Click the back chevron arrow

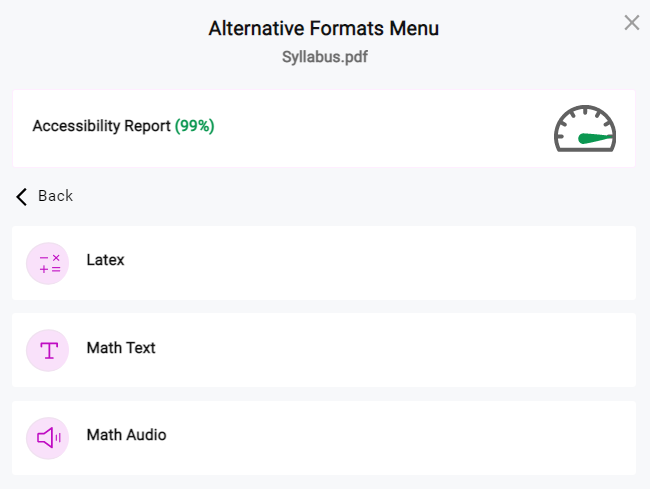tap(22, 196)
